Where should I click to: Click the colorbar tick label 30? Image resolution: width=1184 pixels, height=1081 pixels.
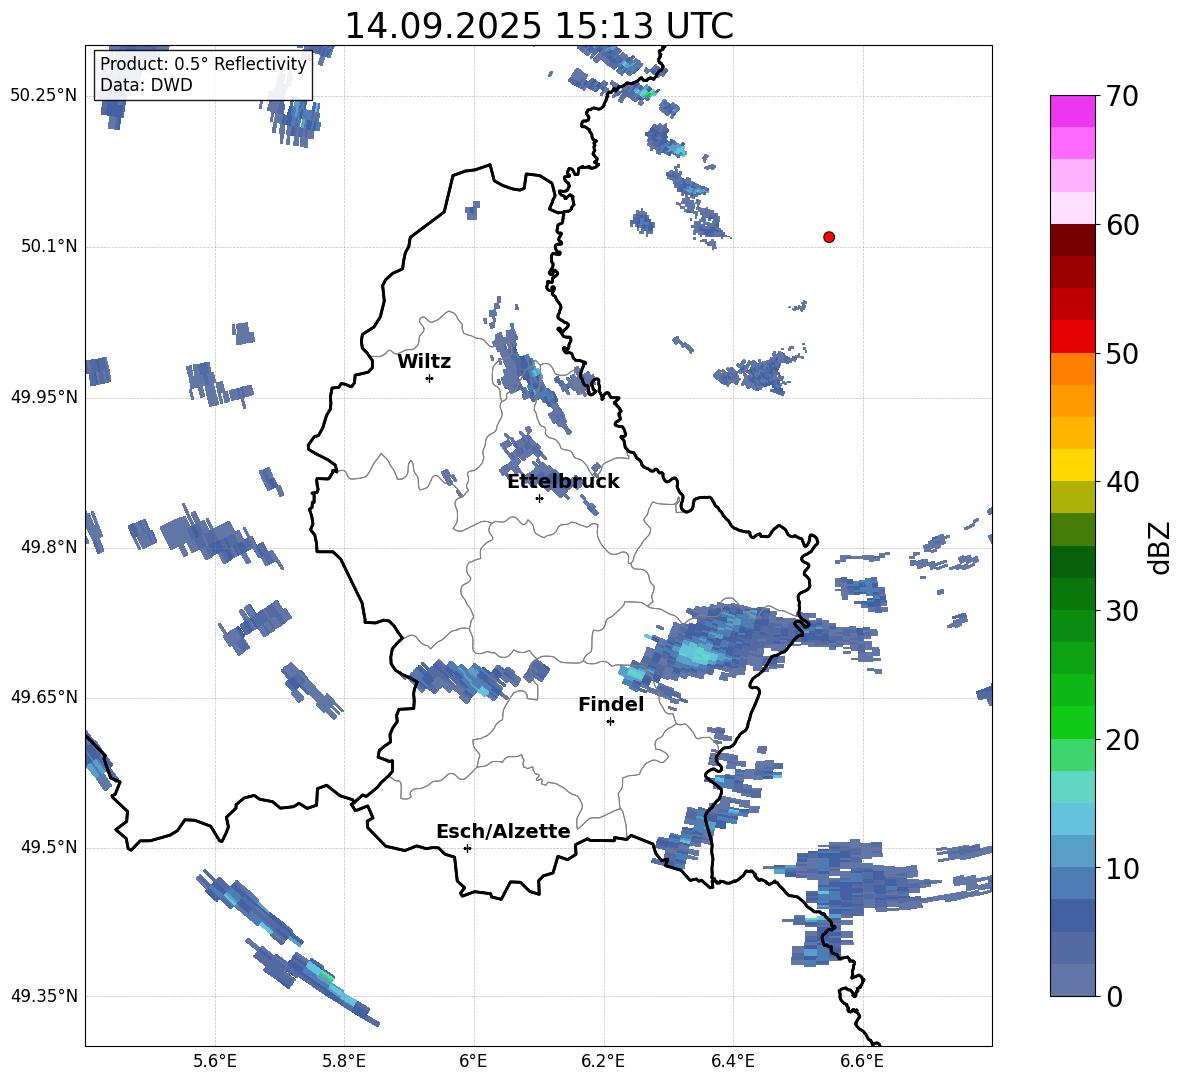(x=1123, y=611)
